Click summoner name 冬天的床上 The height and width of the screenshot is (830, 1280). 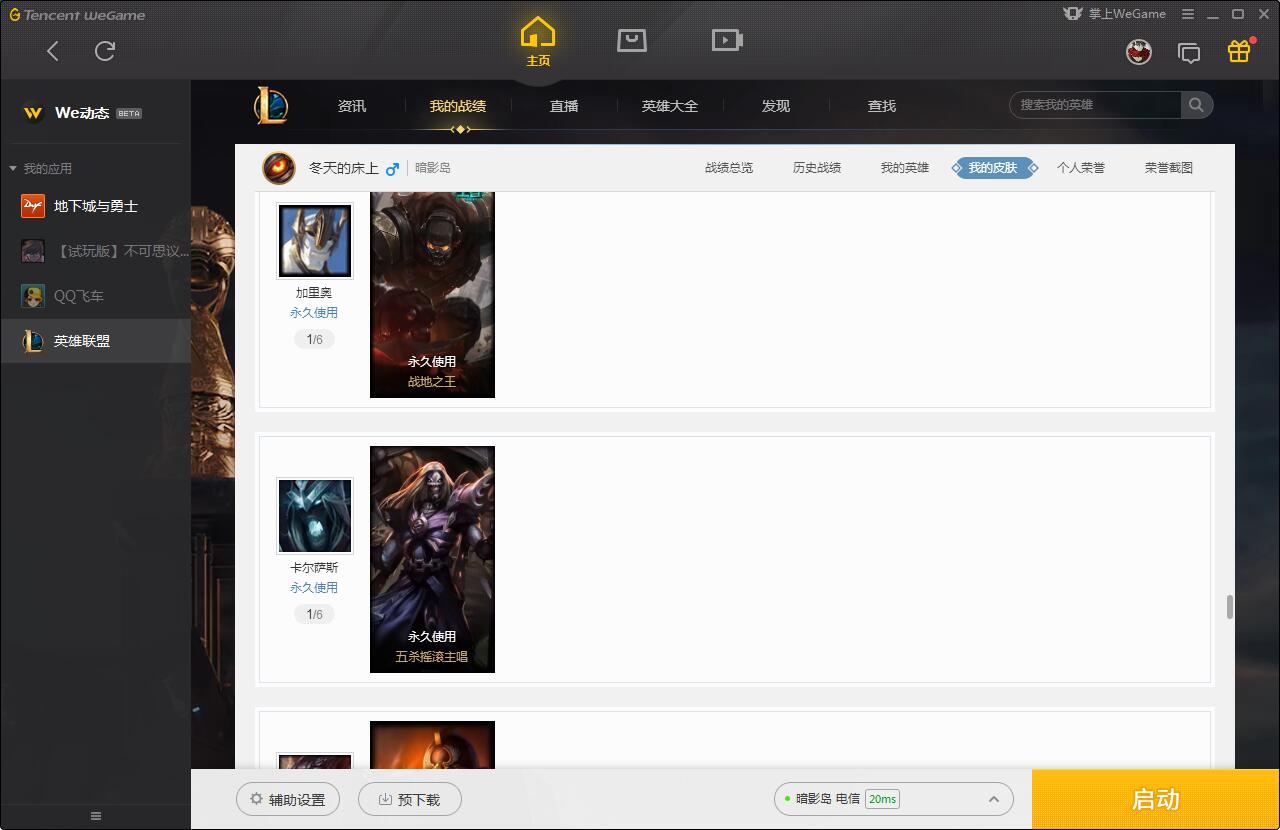pos(344,168)
